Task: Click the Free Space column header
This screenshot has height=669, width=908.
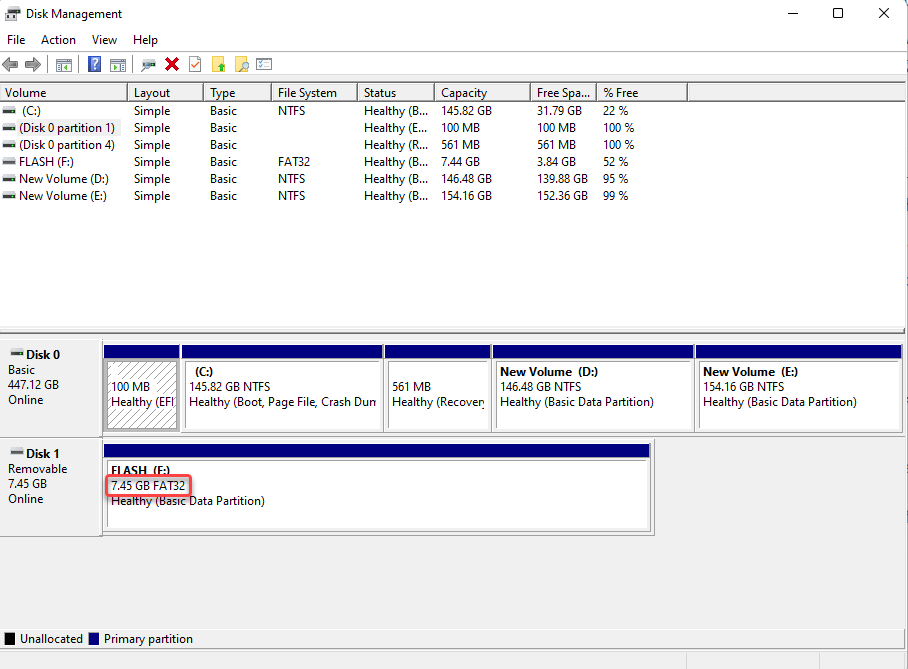Action: 562,91
